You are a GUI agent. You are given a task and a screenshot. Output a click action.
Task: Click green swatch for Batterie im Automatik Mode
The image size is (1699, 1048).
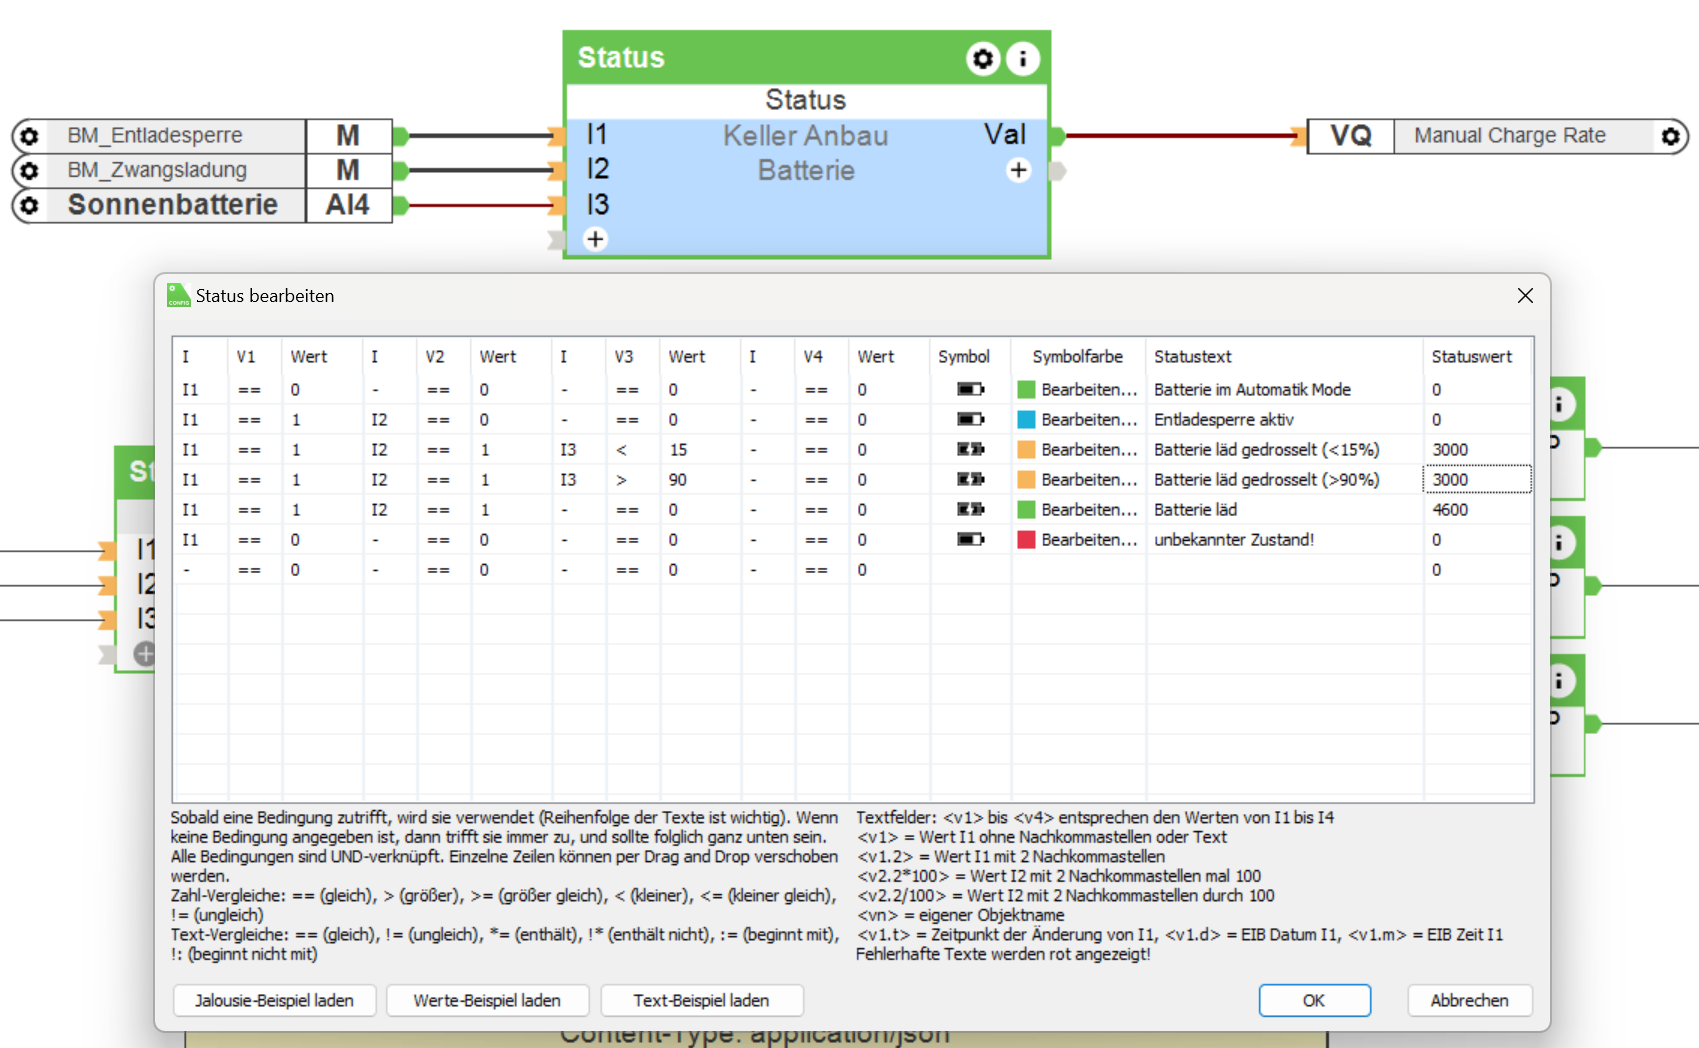click(1026, 390)
